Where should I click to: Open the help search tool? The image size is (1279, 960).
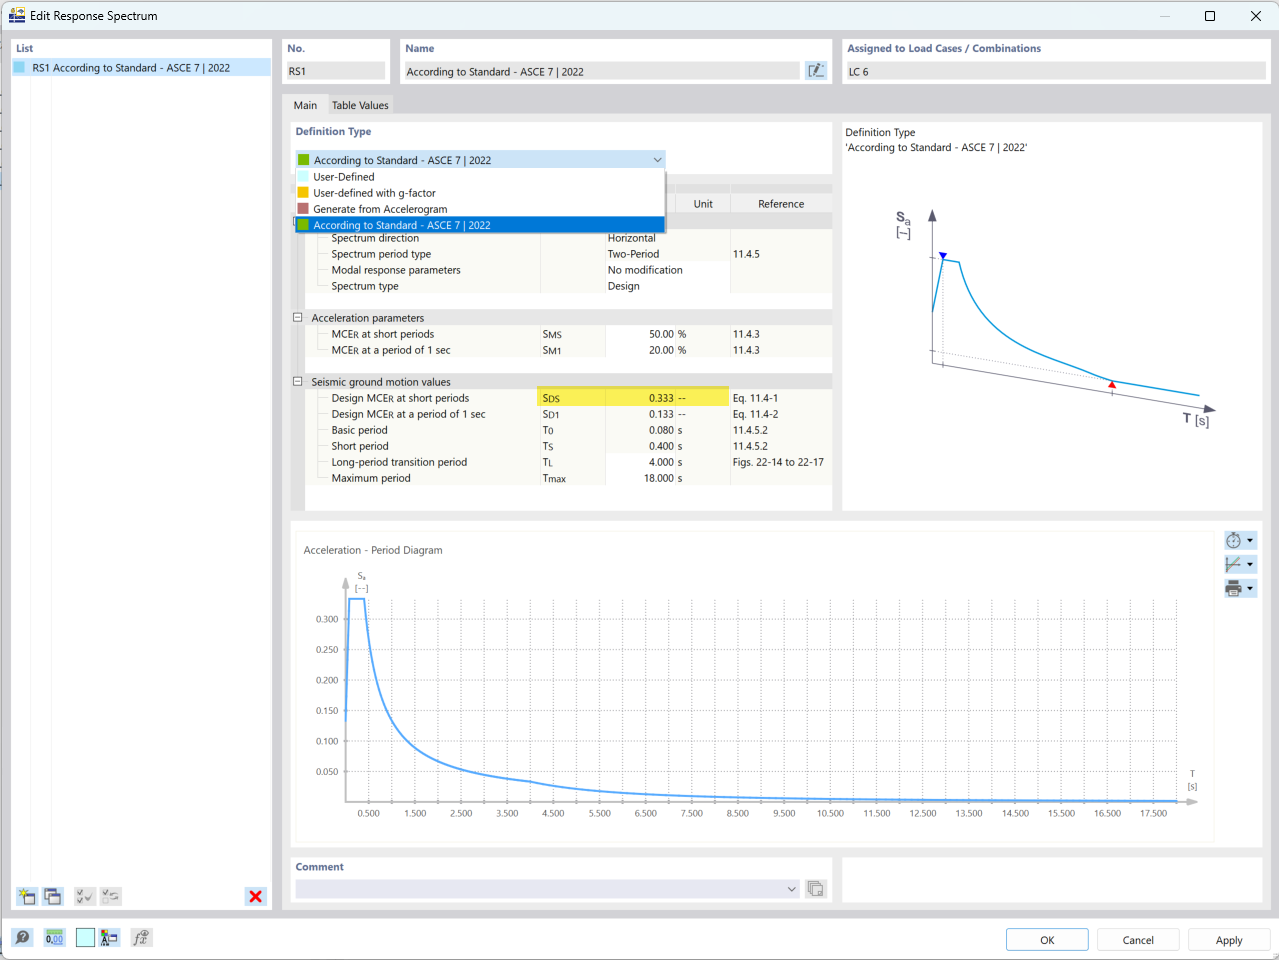(x=20, y=938)
